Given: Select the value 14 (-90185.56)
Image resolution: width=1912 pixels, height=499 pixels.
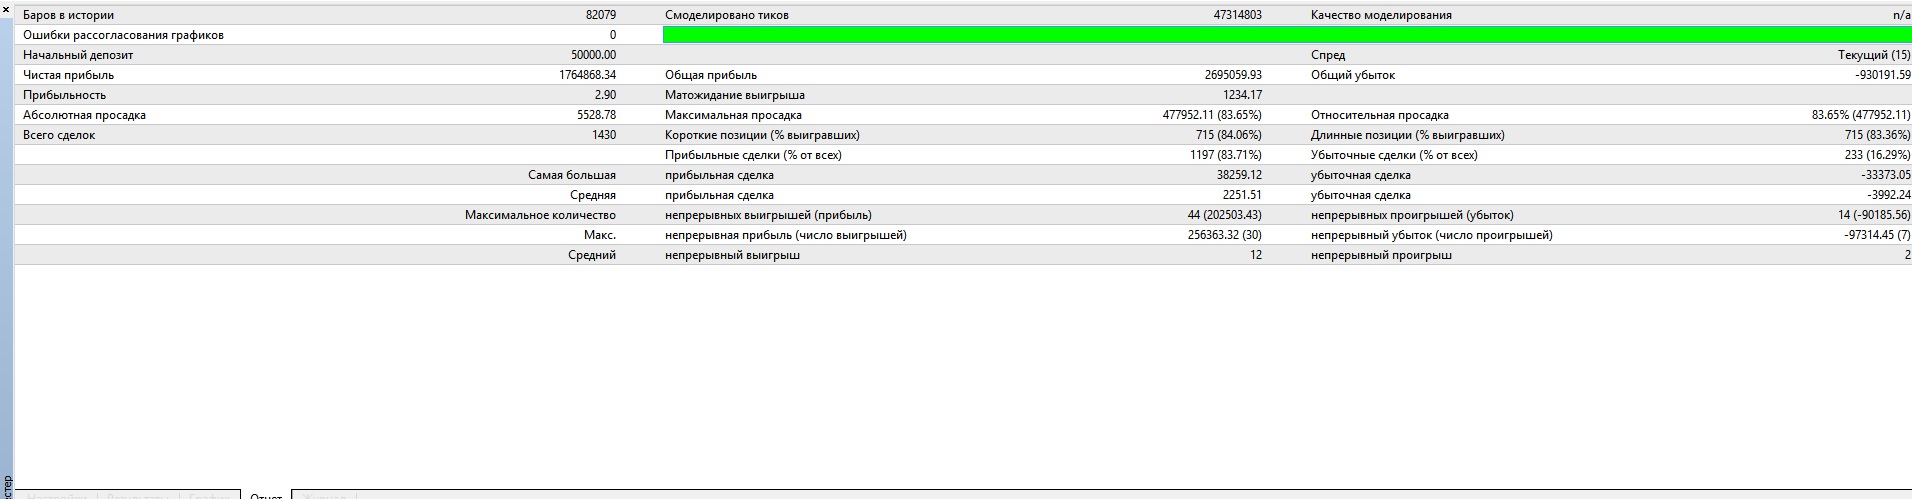Looking at the screenshot, I should coord(1874,215).
